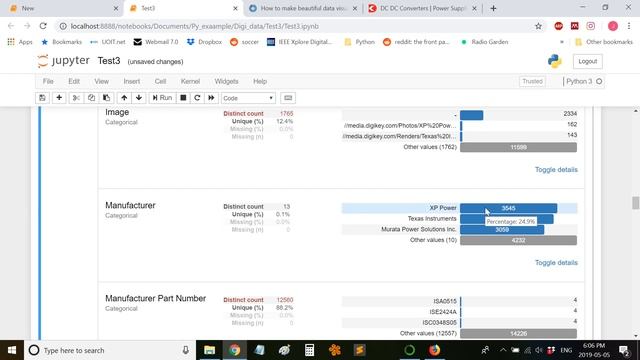Open the Chrome three-dot menu
Screen dimensions: 640x360
click(629, 26)
